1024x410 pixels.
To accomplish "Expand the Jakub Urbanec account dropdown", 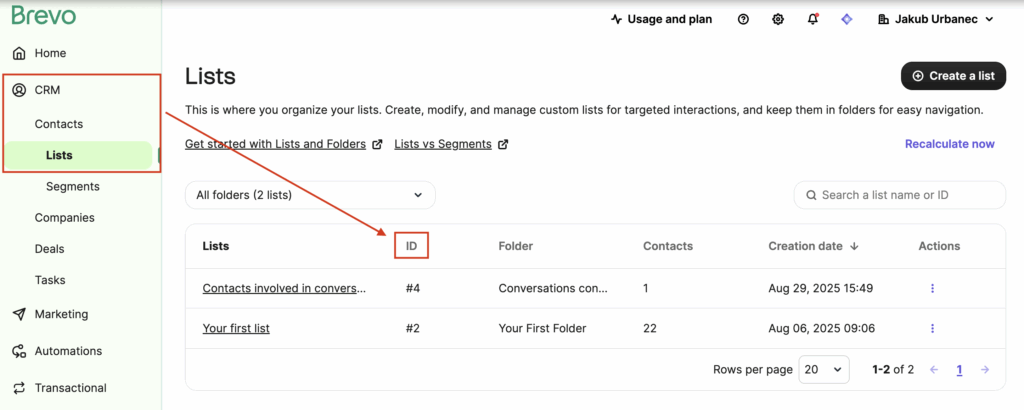I will tap(936, 19).
